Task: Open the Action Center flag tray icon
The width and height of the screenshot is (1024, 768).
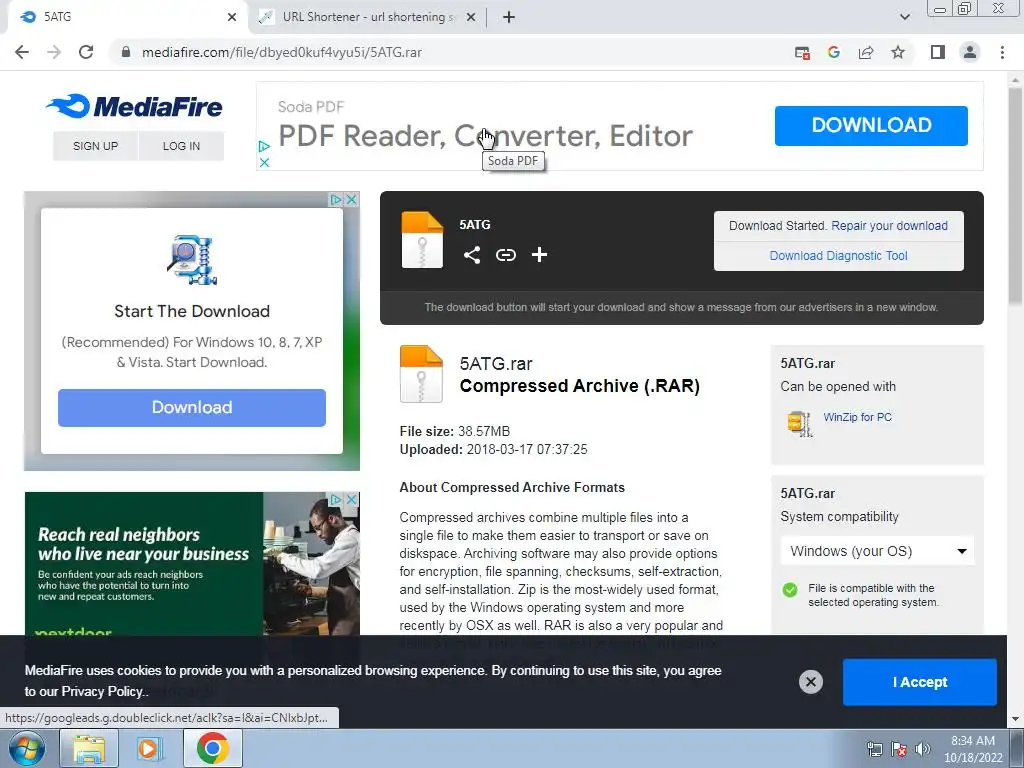Action: point(899,749)
